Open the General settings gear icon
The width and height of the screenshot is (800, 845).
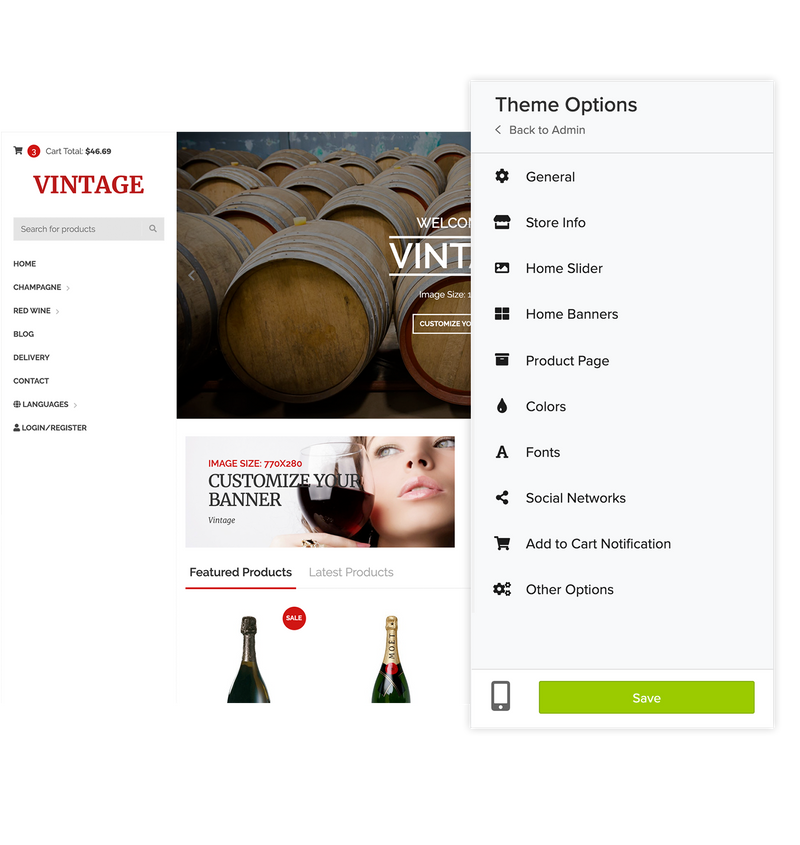pyautogui.click(x=502, y=176)
